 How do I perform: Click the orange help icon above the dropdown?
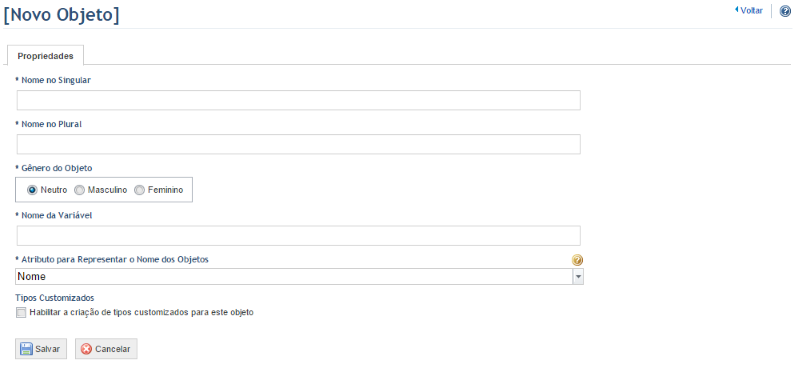(577, 260)
